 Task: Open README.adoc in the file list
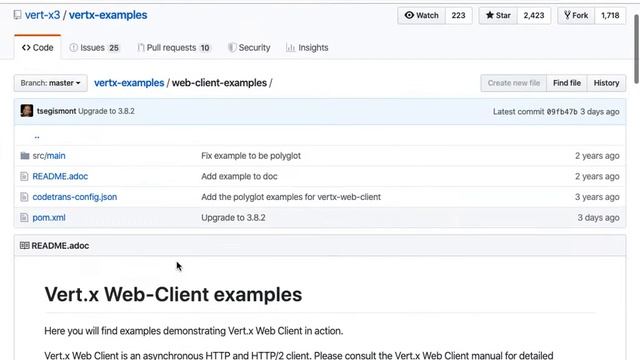point(60,176)
